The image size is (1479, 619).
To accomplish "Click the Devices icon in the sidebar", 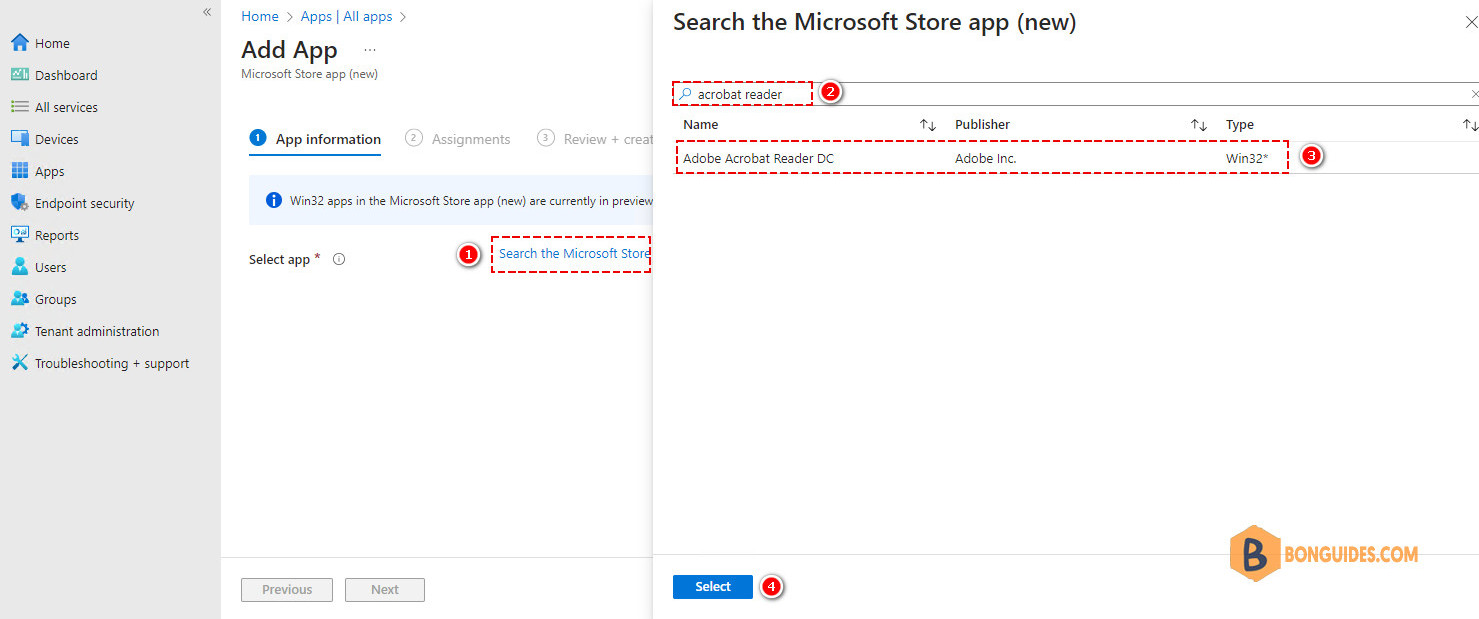I will coord(19,139).
